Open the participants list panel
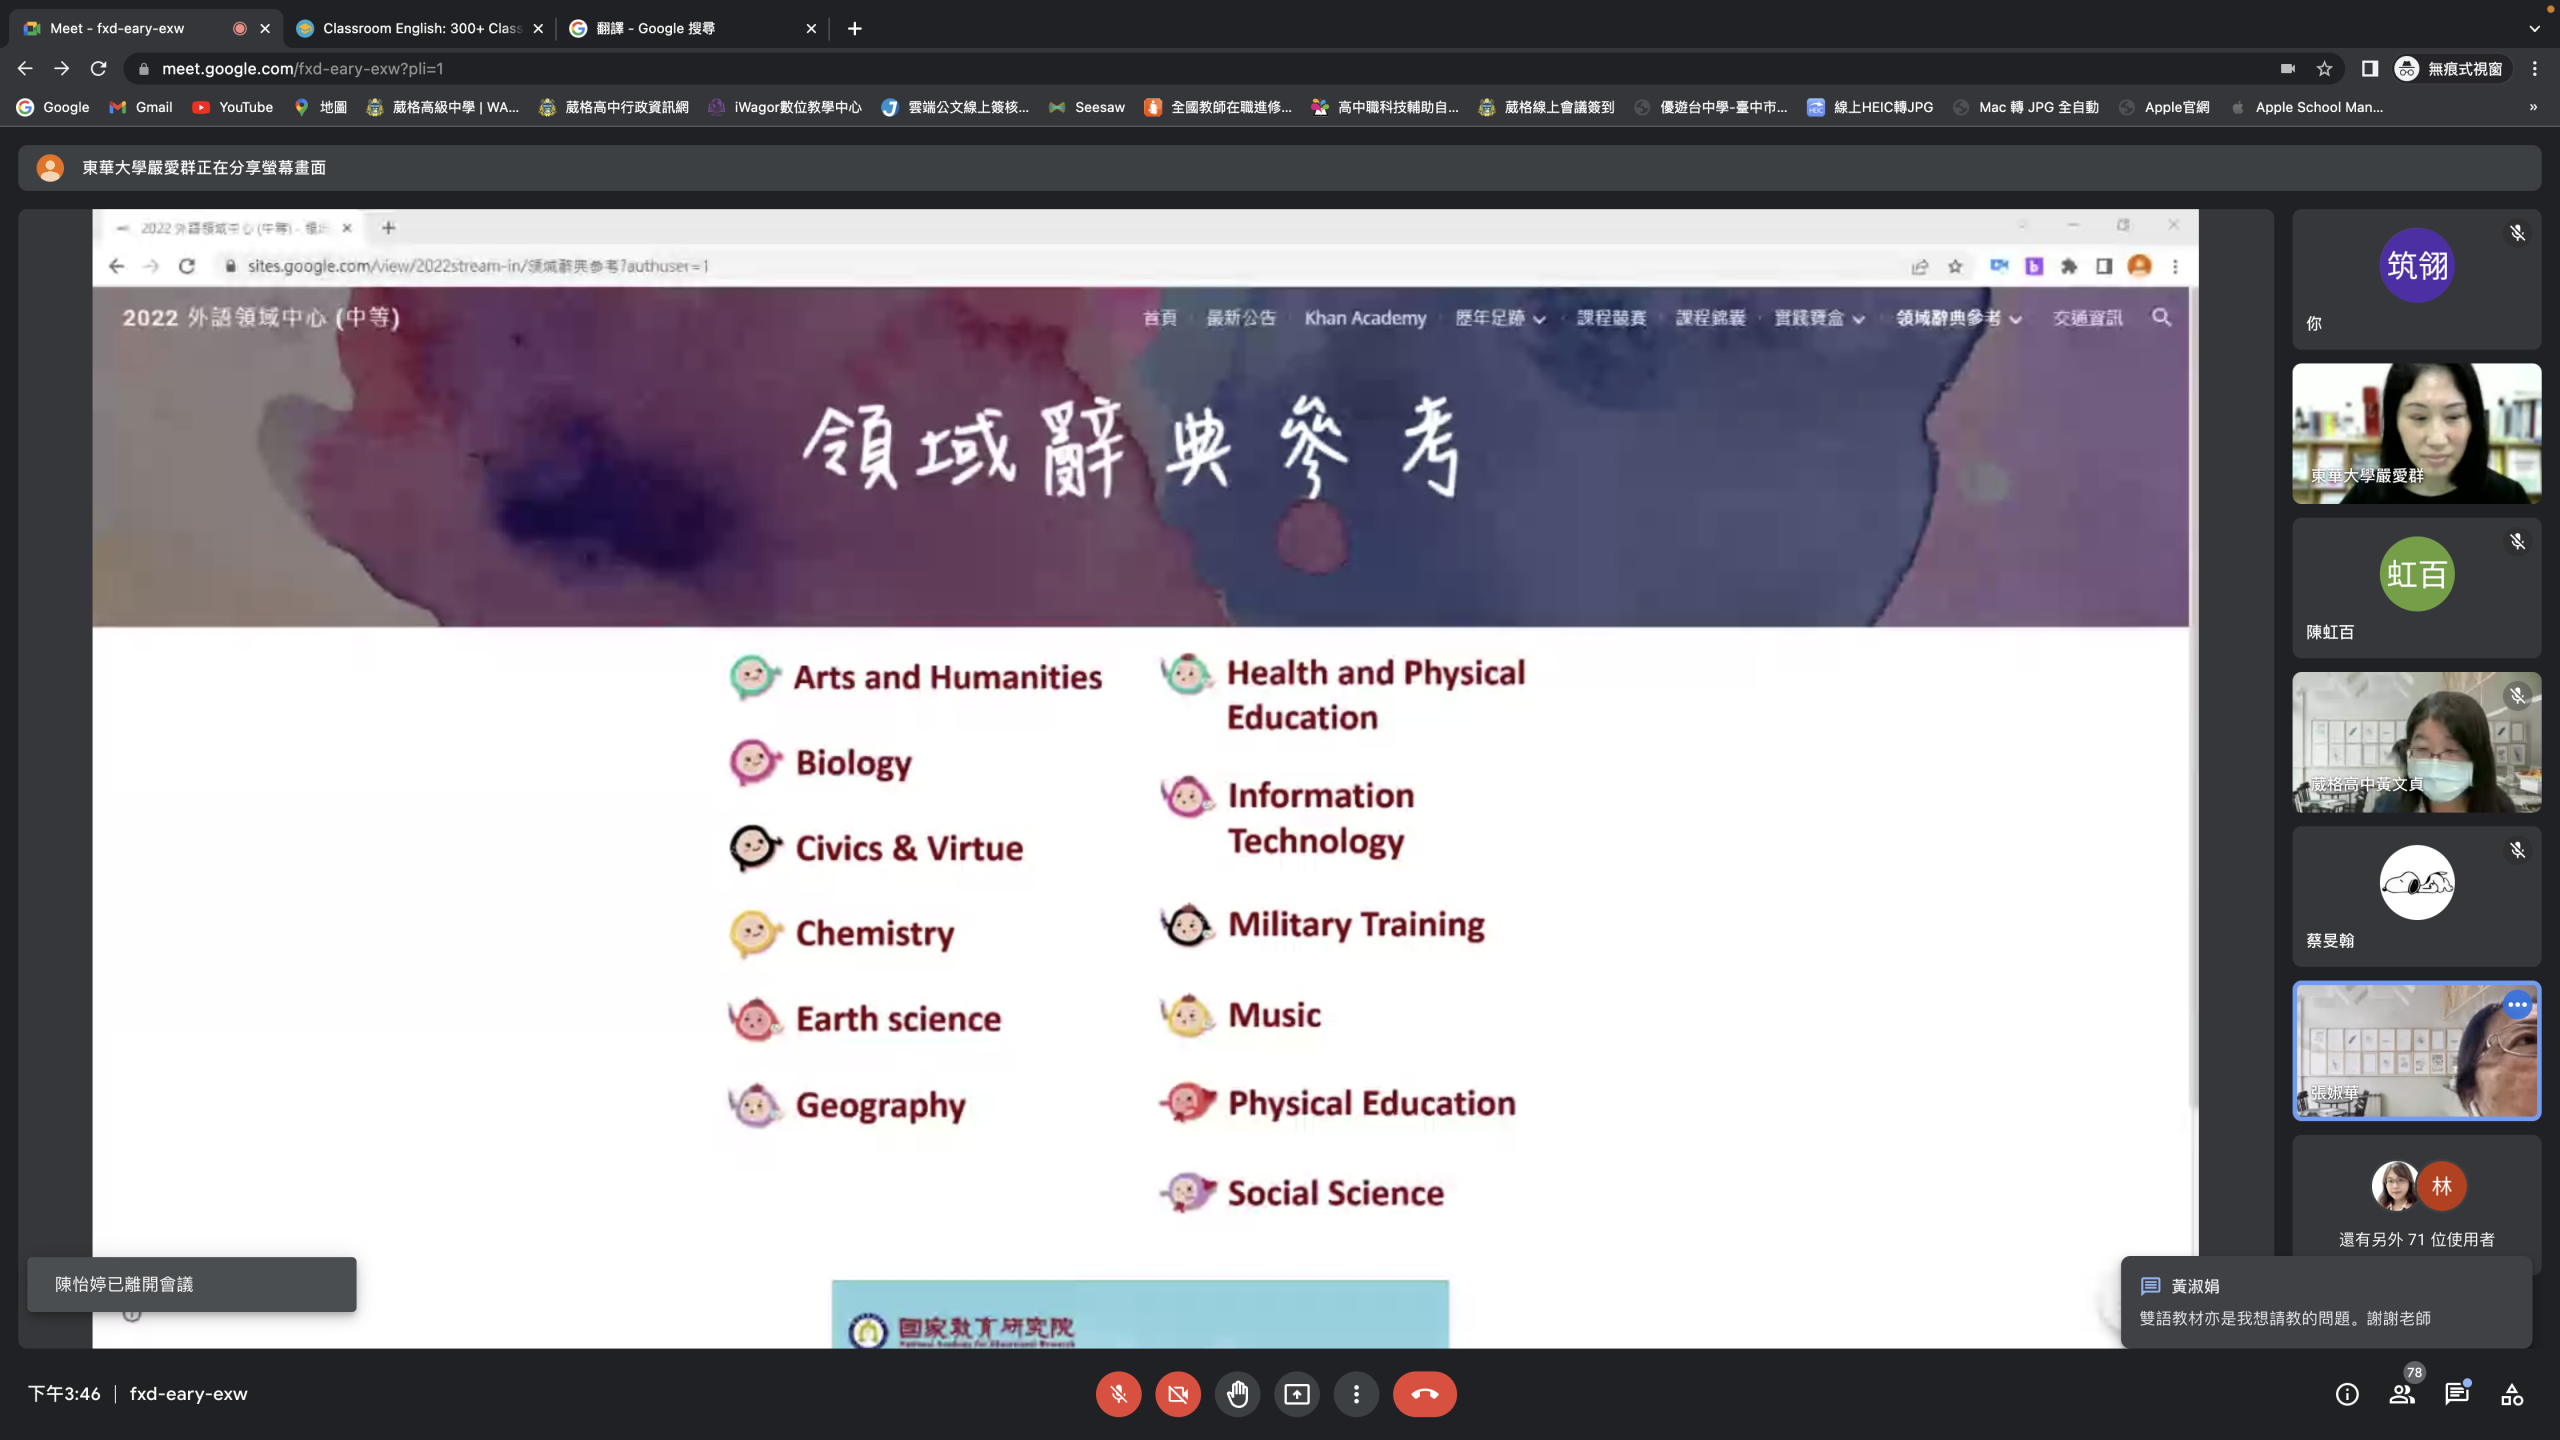The width and height of the screenshot is (2560, 1440). (2401, 1394)
